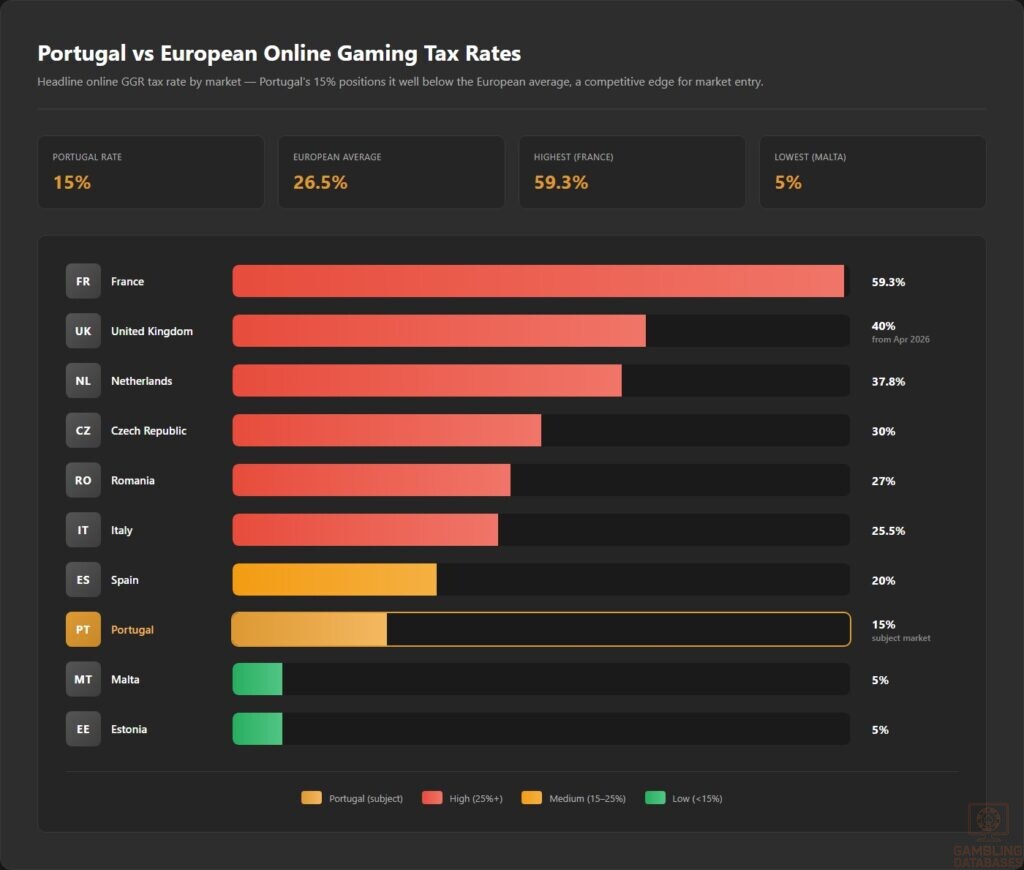Click the Netherlands red bar
Image resolution: width=1024 pixels, height=870 pixels.
[x=427, y=380]
